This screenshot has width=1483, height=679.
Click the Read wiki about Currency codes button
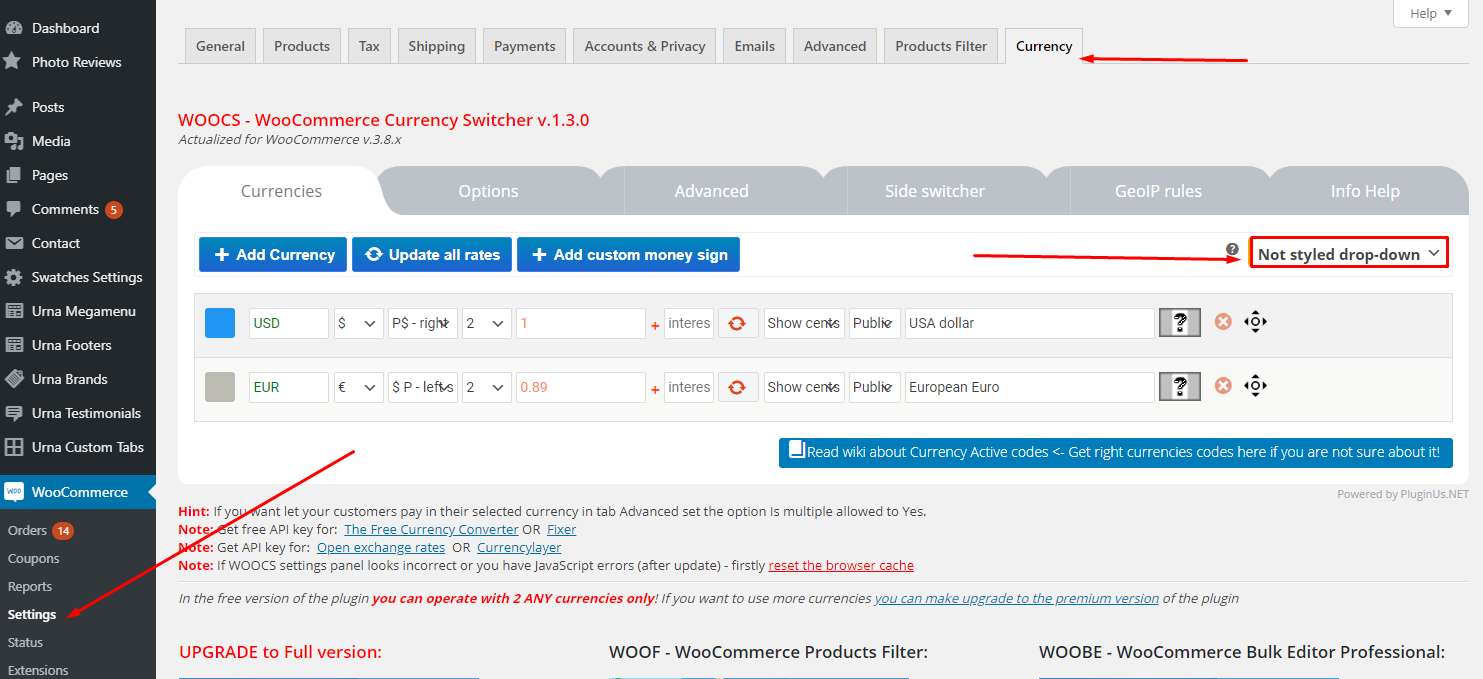(1116, 452)
